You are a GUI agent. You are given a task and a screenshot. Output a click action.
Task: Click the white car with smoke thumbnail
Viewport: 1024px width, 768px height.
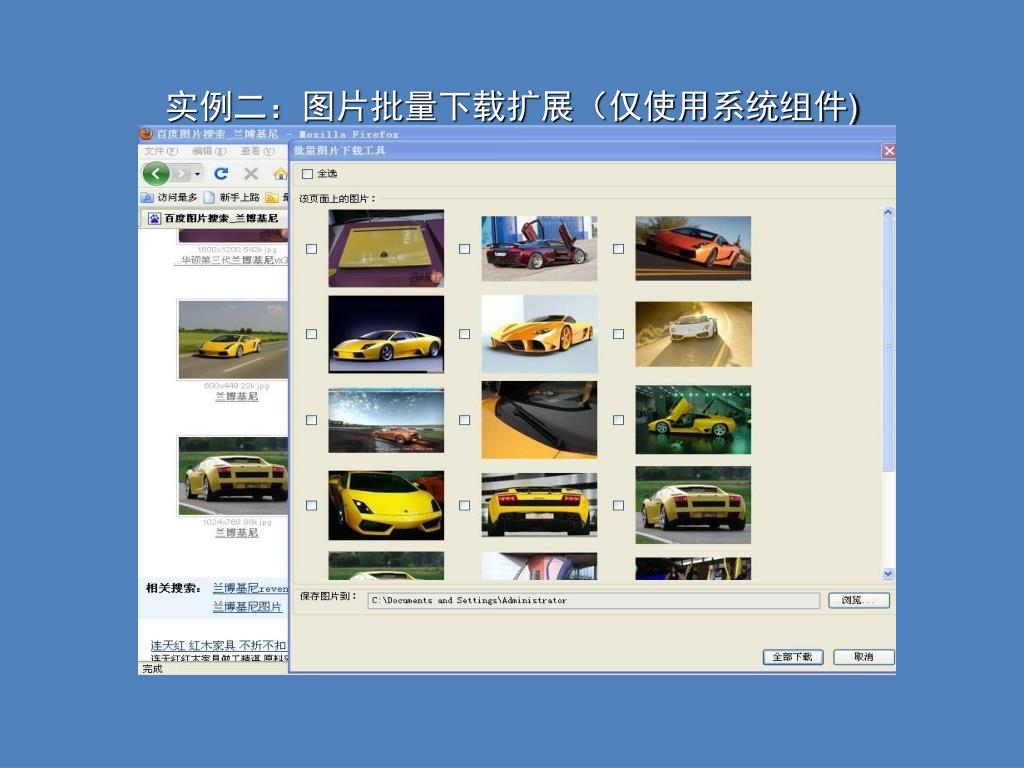[x=693, y=334]
